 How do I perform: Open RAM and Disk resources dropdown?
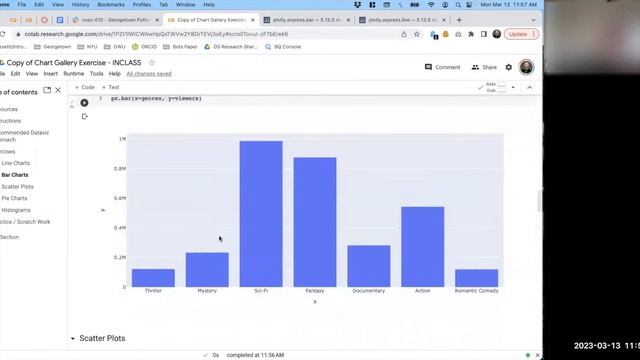click(x=513, y=87)
